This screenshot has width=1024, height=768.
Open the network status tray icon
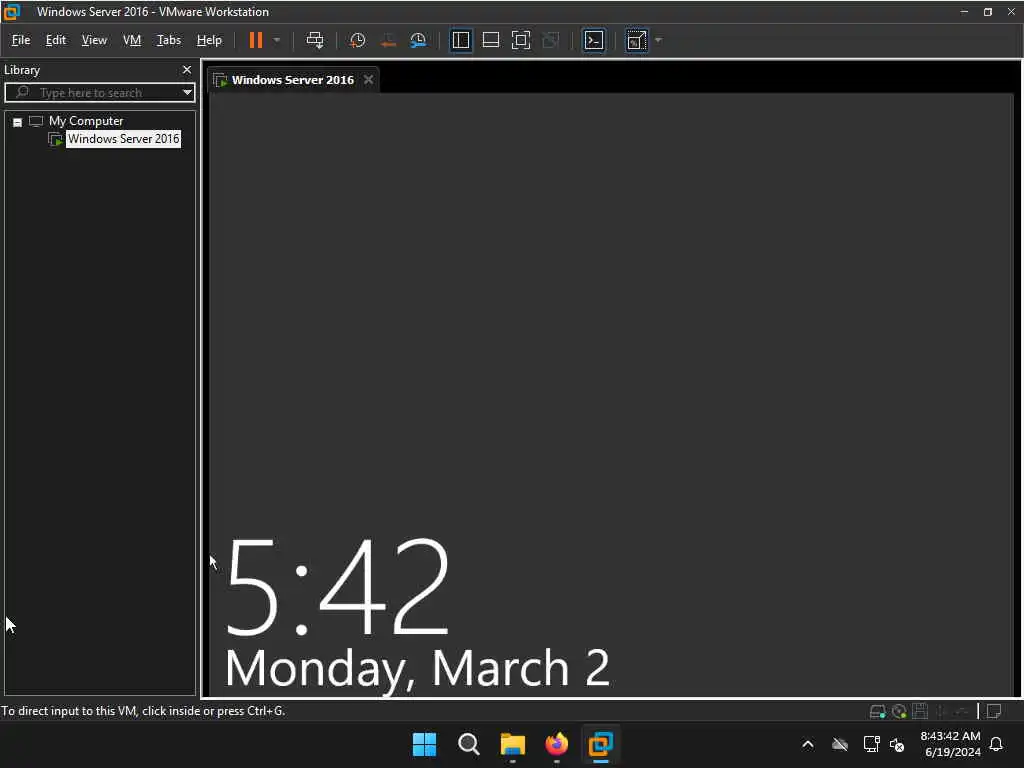pos(871,744)
